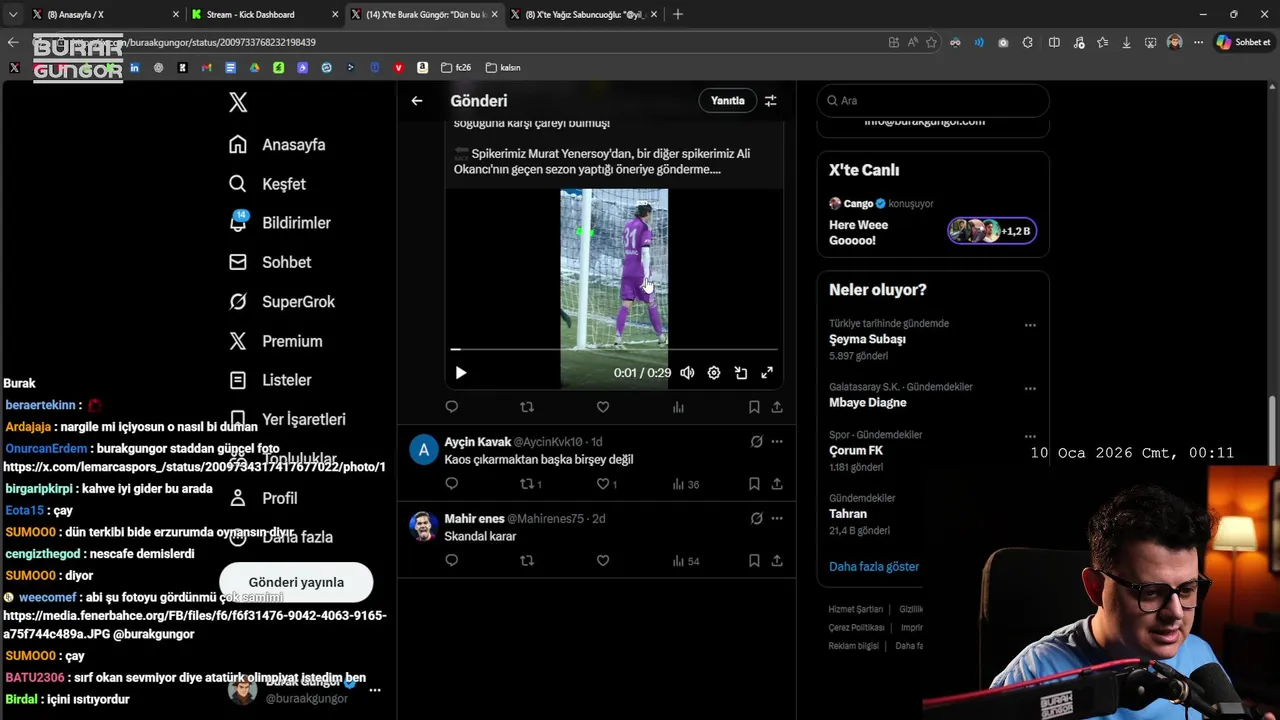
Task: Open a new browser tab
Action: point(678,14)
